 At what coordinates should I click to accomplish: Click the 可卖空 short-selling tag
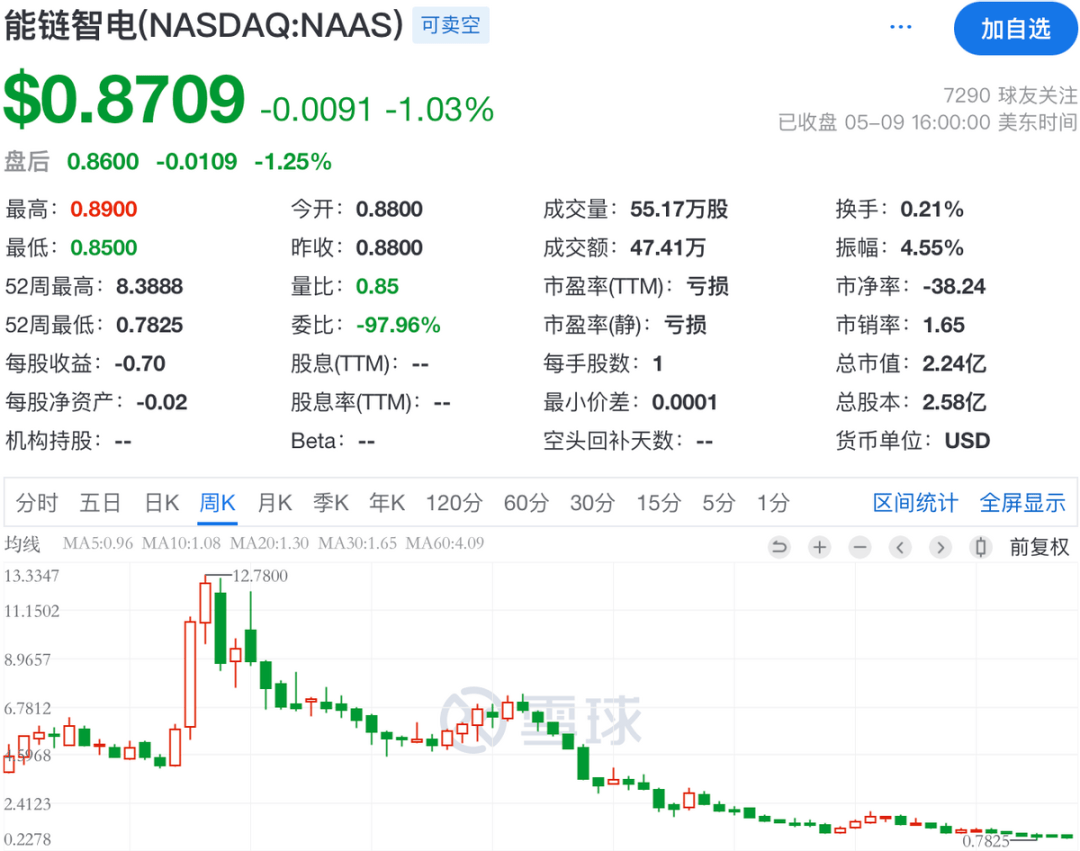[x=450, y=25]
